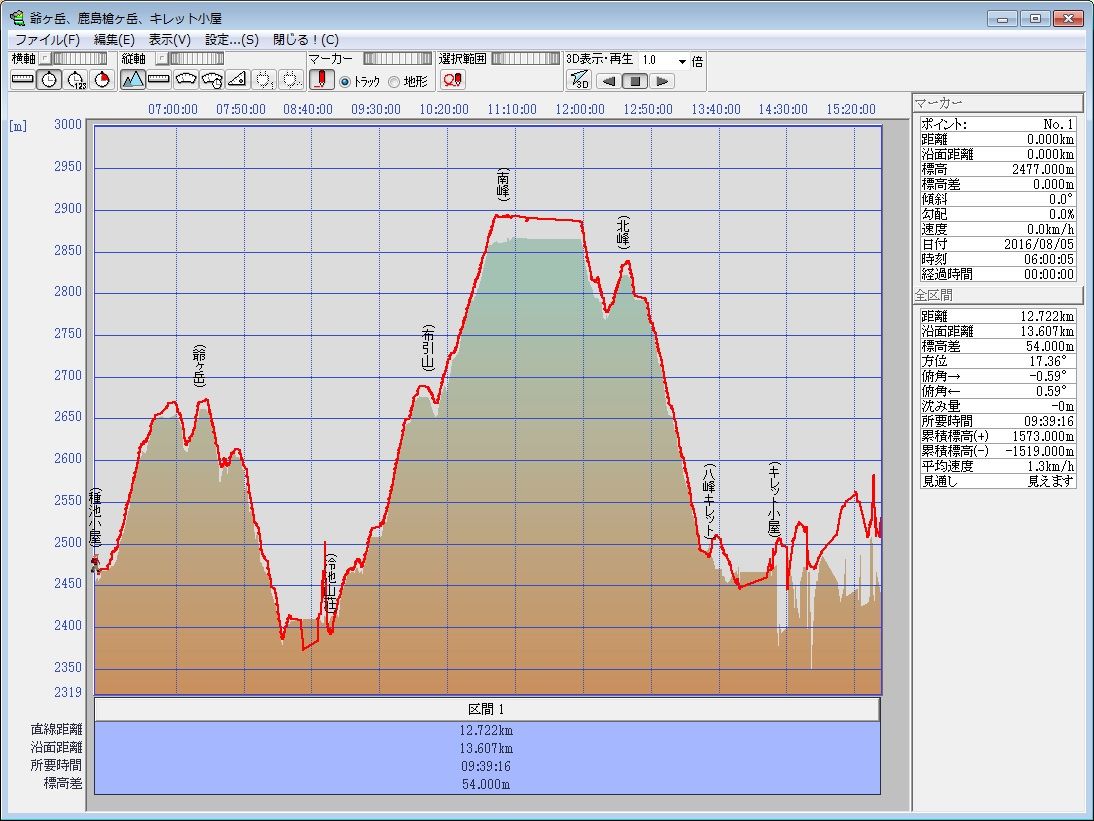Viewport: 1094px width, 821px height.
Task: Play backward with the rewind arrow
Action: (x=609, y=81)
